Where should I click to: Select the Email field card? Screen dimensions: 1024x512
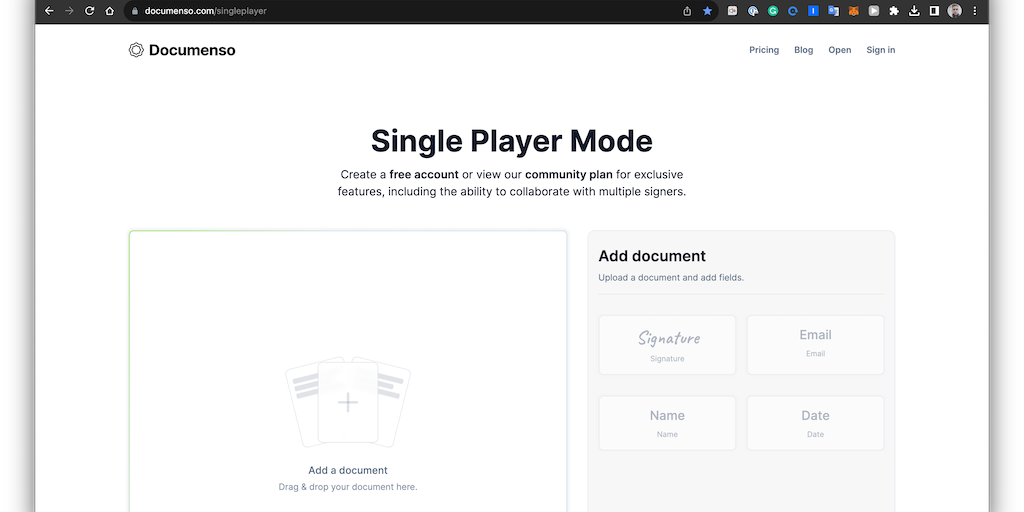[x=816, y=345]
